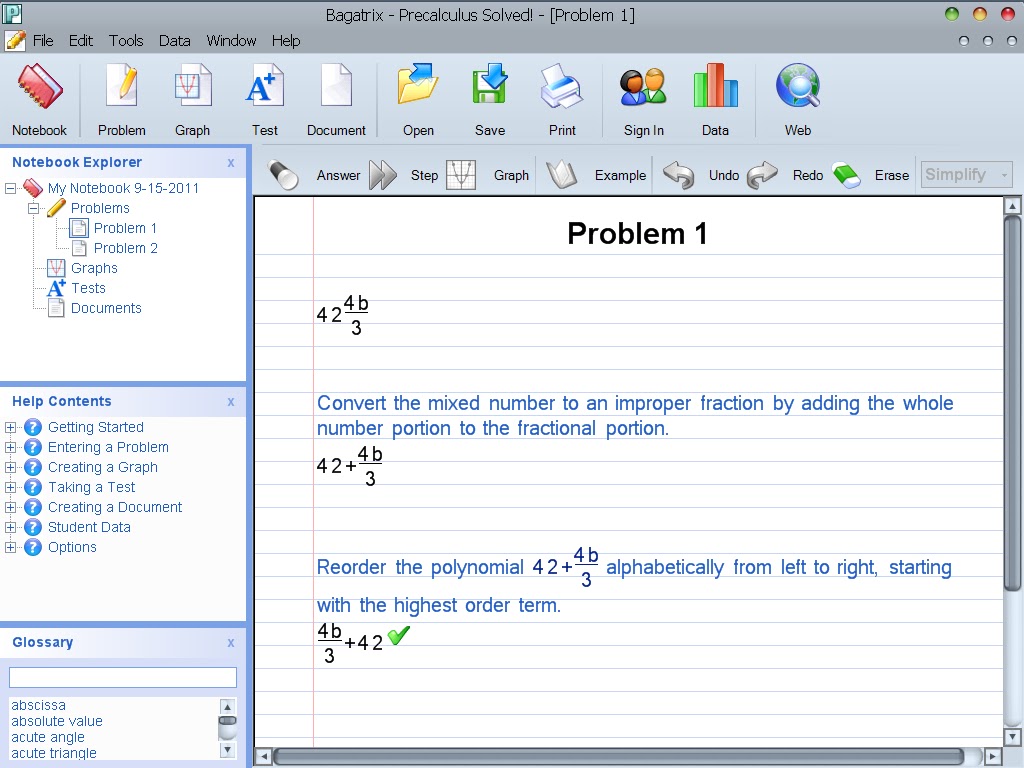Image resolution: width=1024 pixels, height=768 pixels.
Task: Click the Problem 1 heading
Action: [637, 233]
